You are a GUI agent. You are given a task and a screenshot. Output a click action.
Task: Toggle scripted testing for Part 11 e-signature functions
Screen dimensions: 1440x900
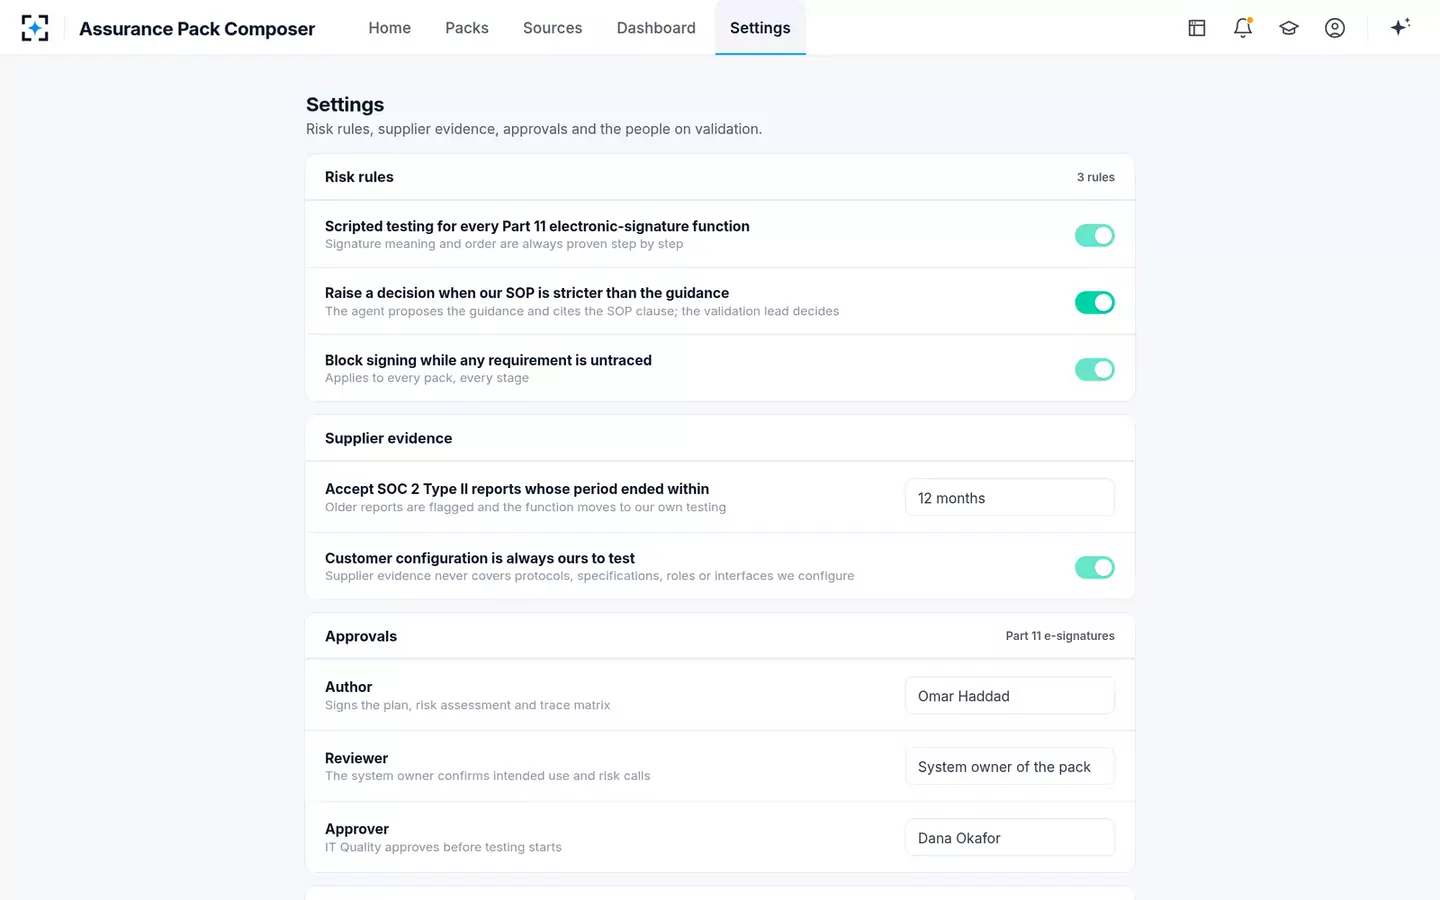click(1095, 235)
